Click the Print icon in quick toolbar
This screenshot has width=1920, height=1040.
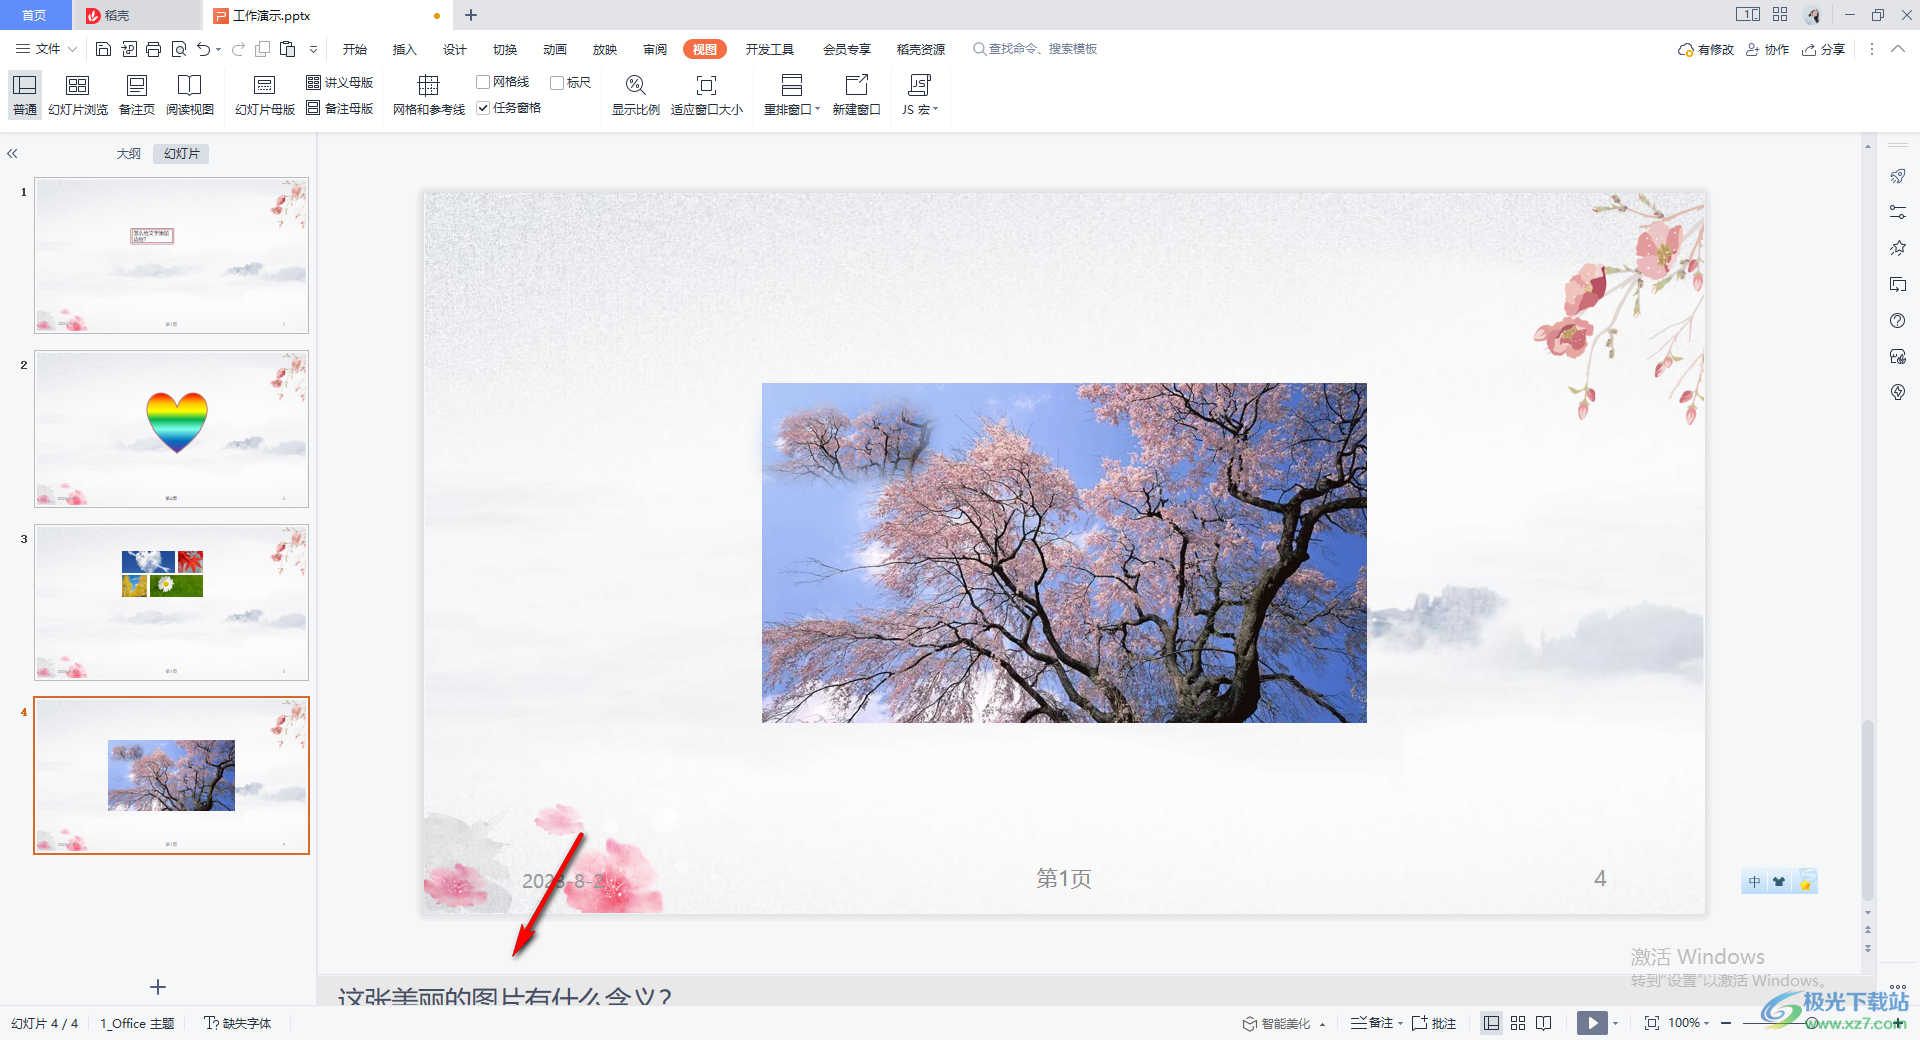(153, 49)
